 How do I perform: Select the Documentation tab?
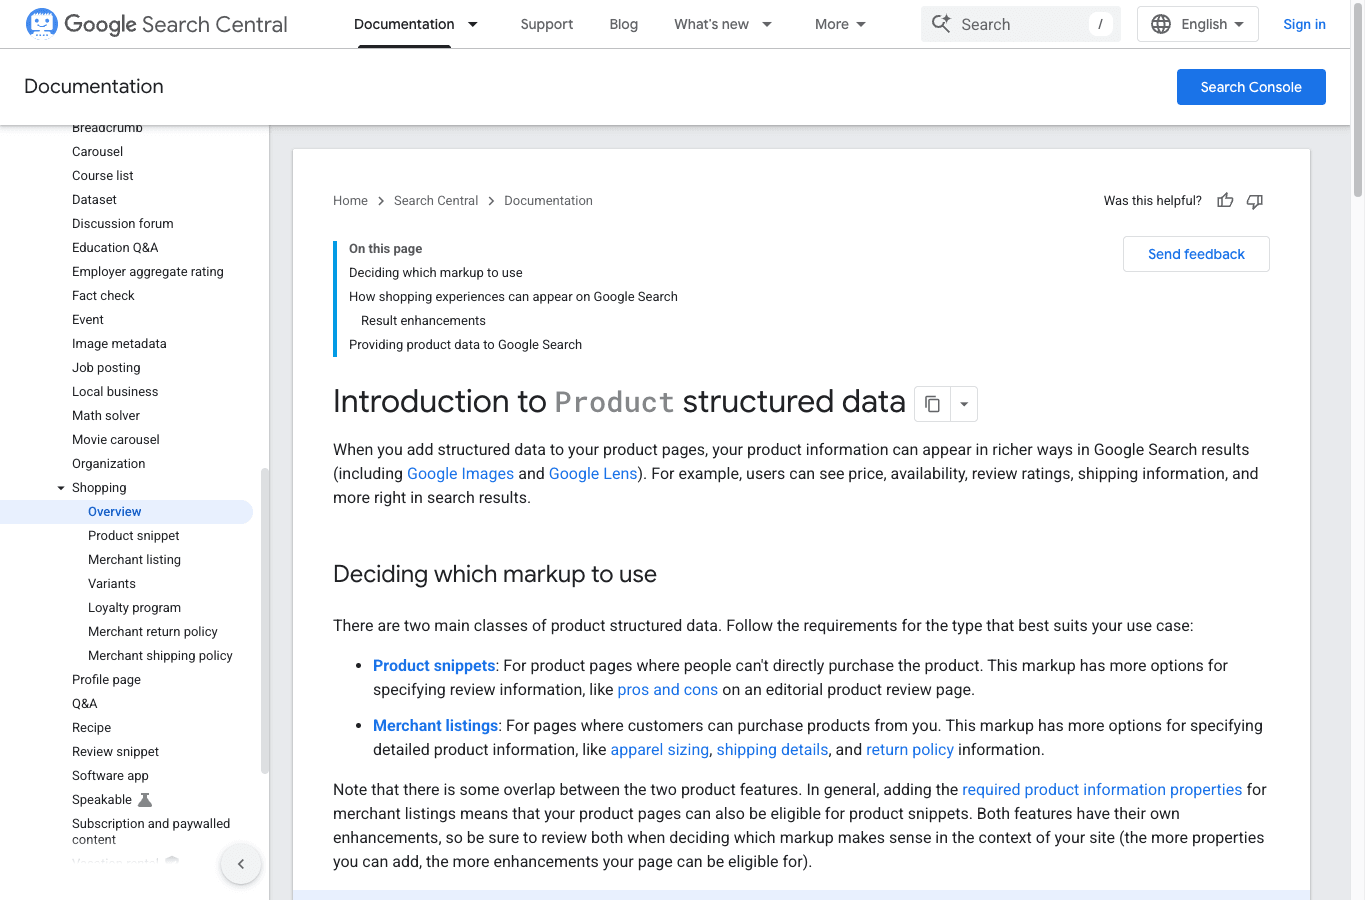[404, 24]
